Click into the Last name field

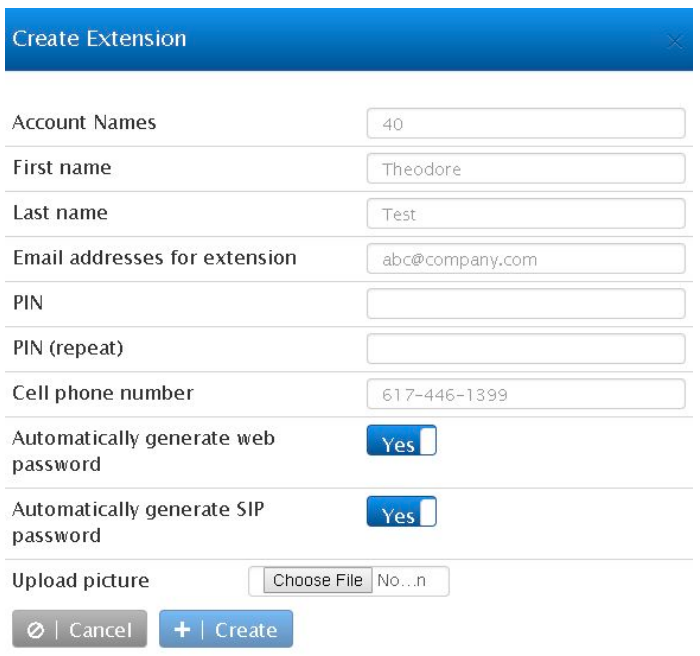click(526, 213)
